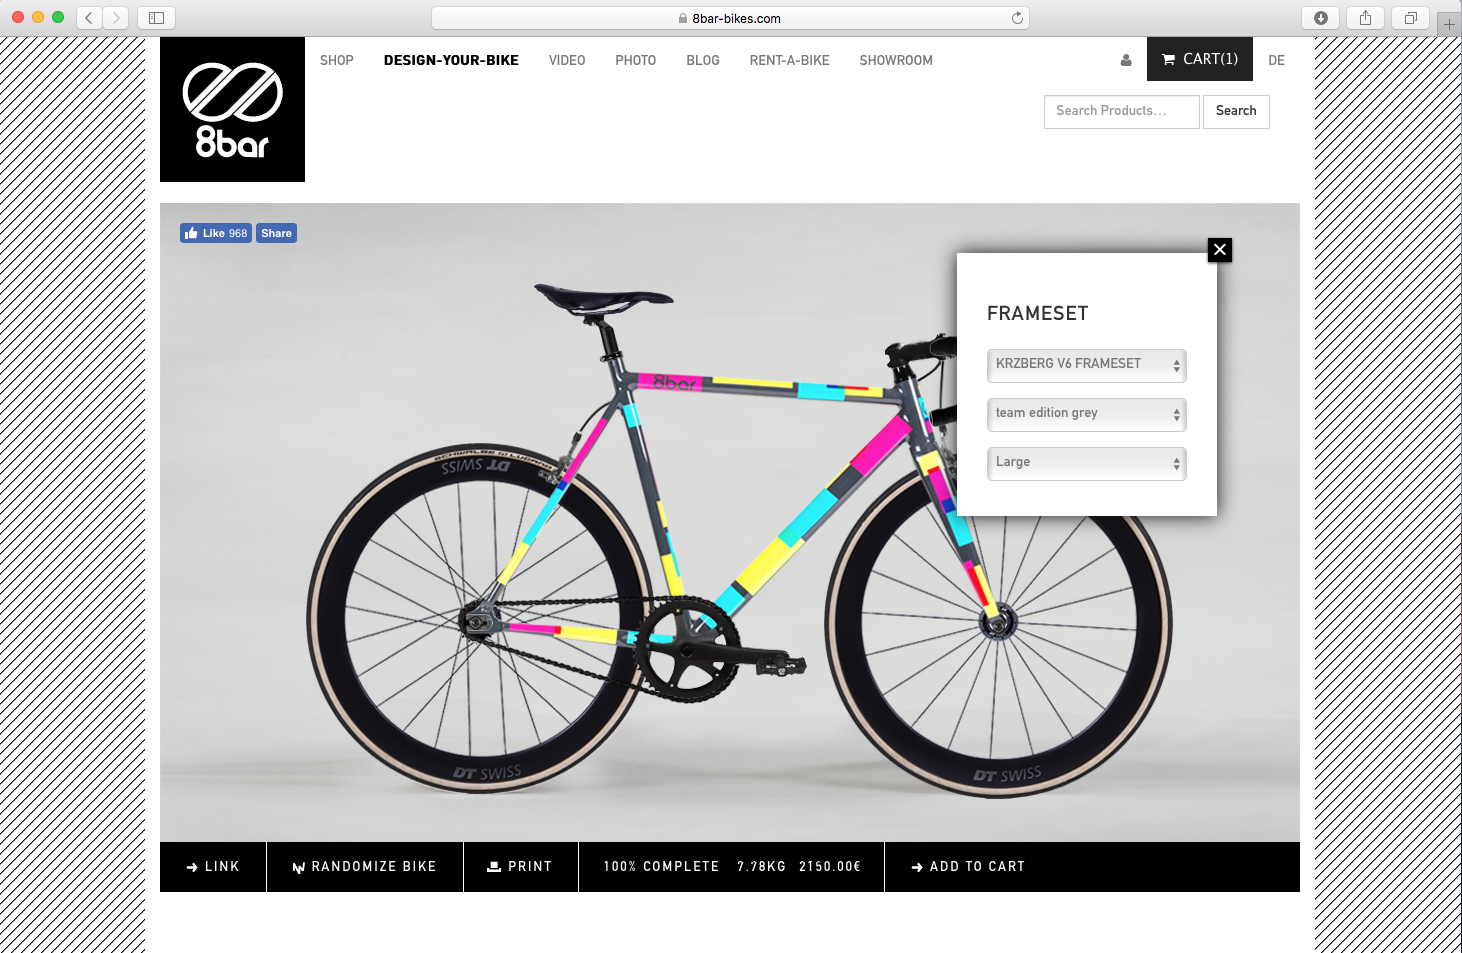Close the Frameset panel with X
Image resolution: width=1462 pixels, height=953 pixels.
1220,250
